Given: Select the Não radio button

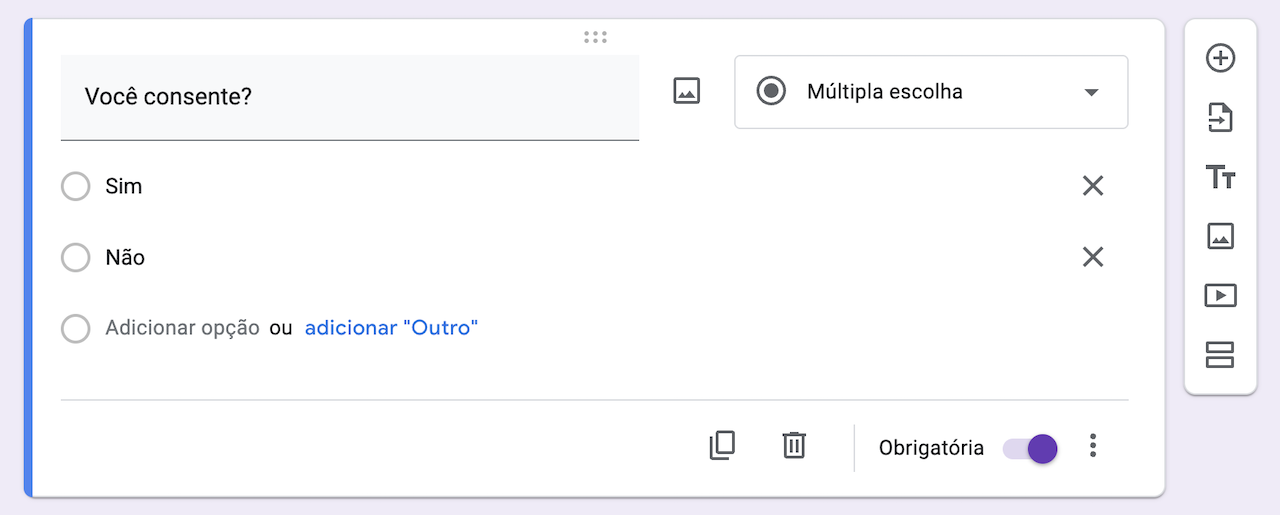Looking at the screenshot, I should click(76, 258).
